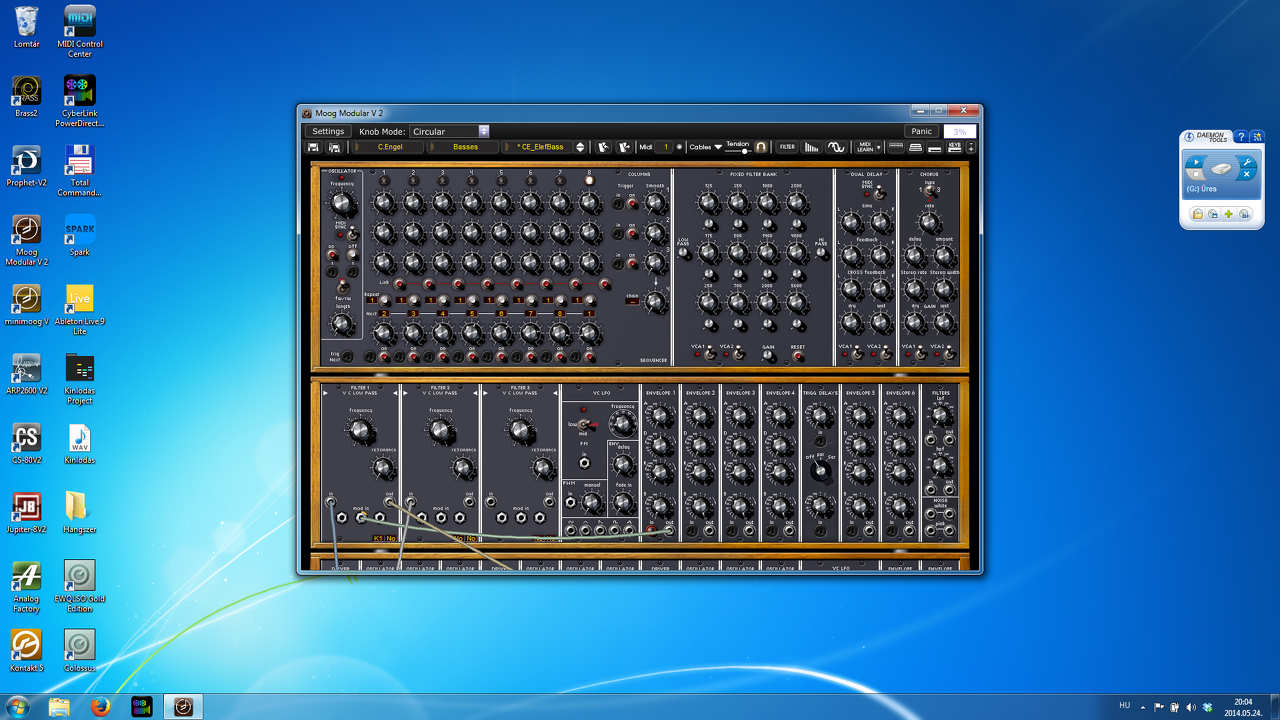
Task: Open the Kontakt 5 desktop shortcut
Action: coord(27,651)
